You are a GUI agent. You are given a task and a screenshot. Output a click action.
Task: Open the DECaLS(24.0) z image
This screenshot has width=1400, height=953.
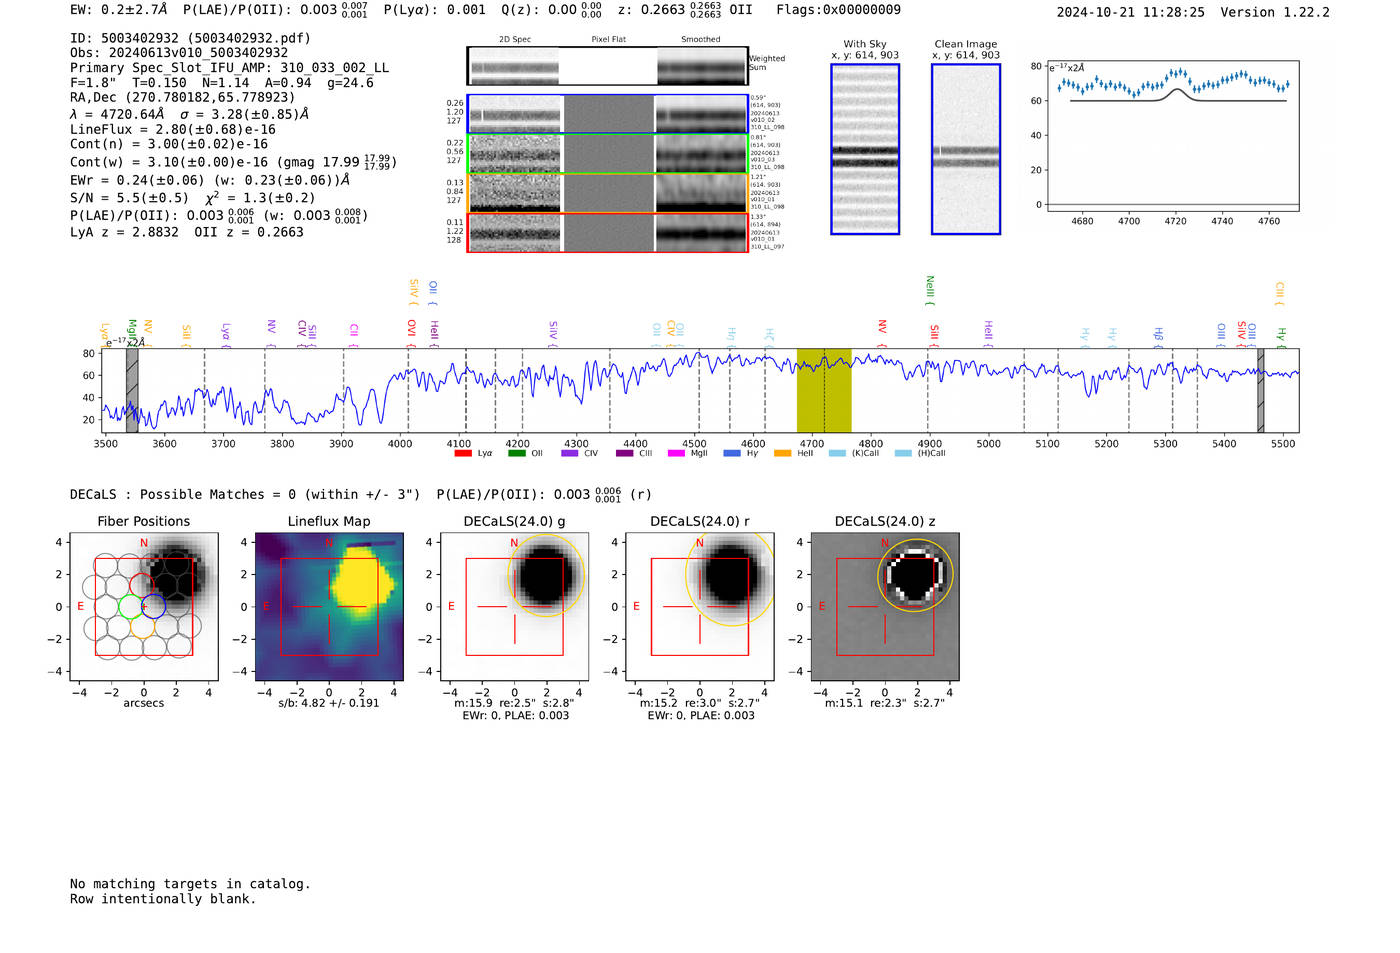click(x=885, y=606)
